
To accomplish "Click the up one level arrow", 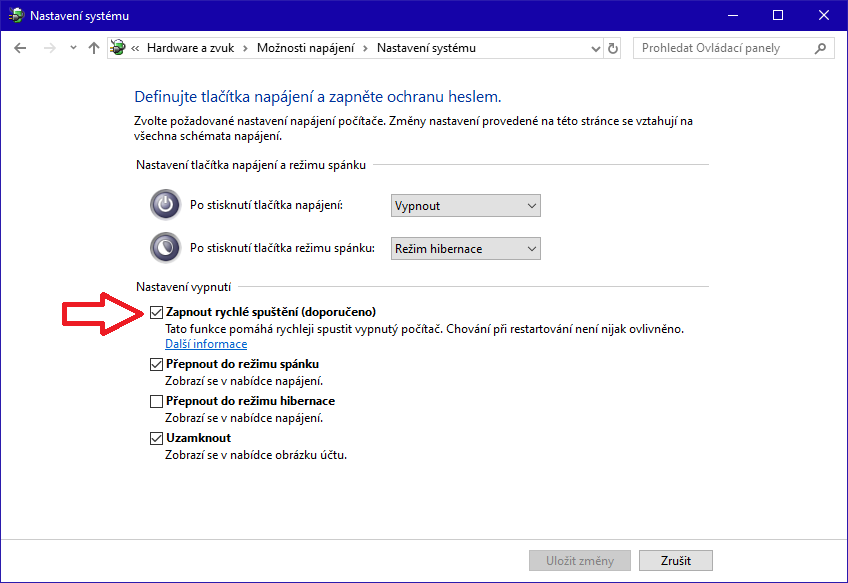I will (x=94, y=48).
